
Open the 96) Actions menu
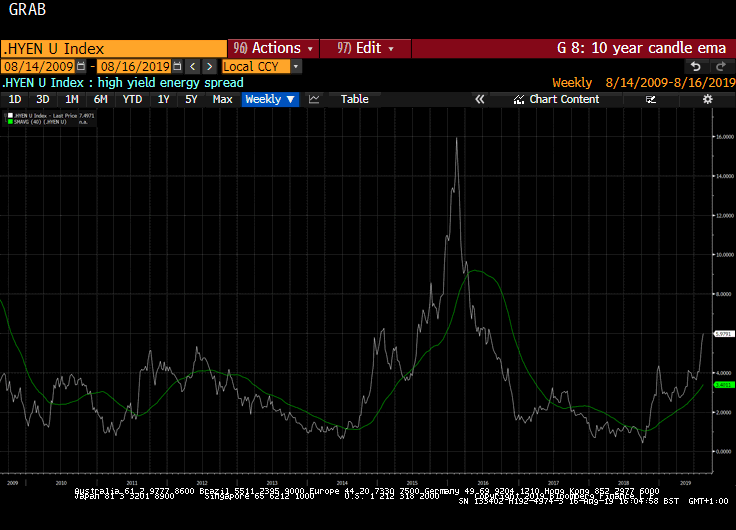click(273, 48)
